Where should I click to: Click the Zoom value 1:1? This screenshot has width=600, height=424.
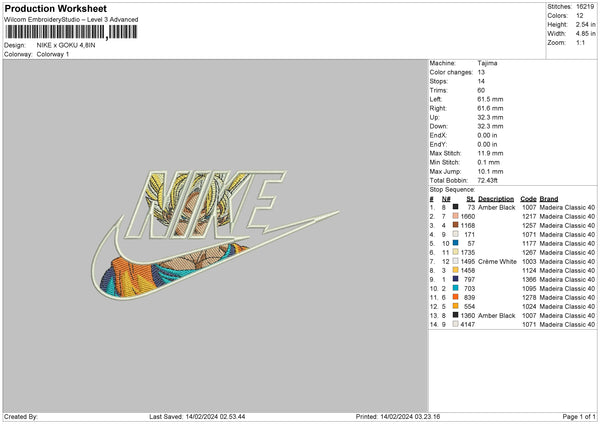click(580, 42)
